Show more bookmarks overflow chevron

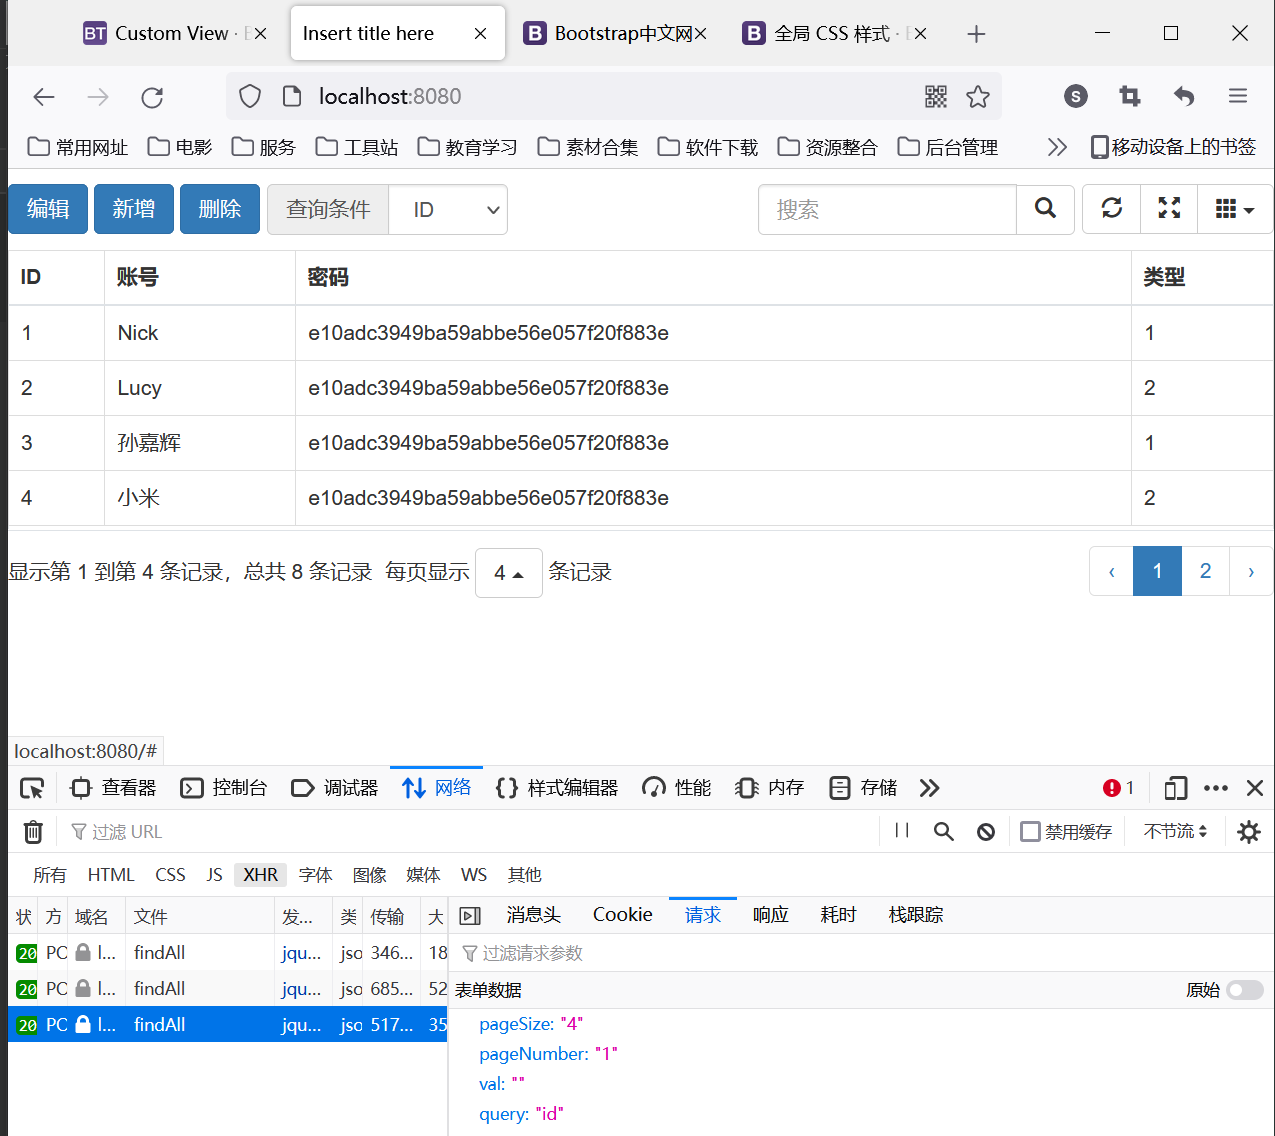[1057, 147]
